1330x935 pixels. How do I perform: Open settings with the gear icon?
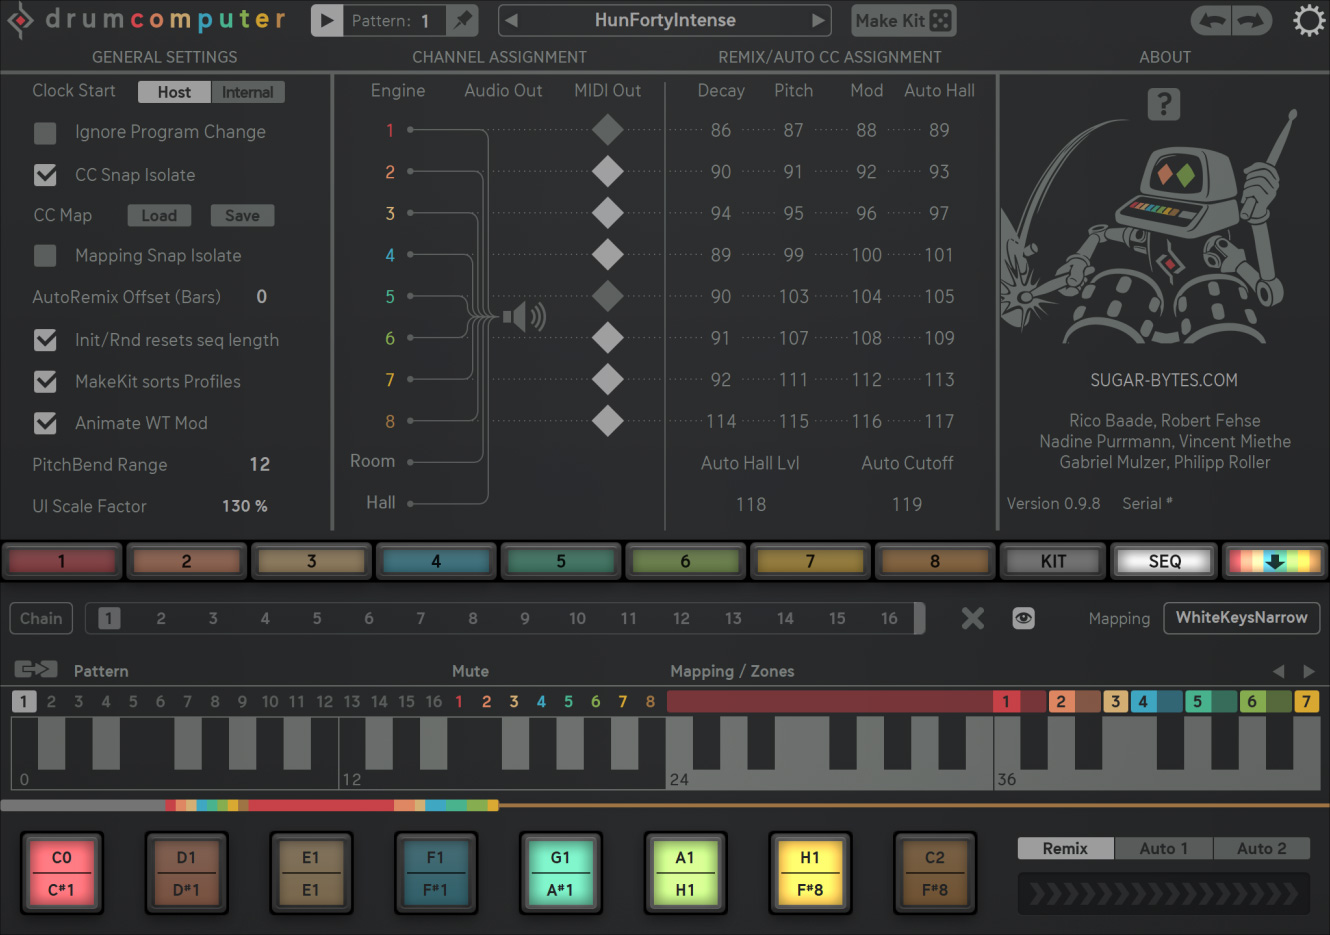pos(1308,20)
